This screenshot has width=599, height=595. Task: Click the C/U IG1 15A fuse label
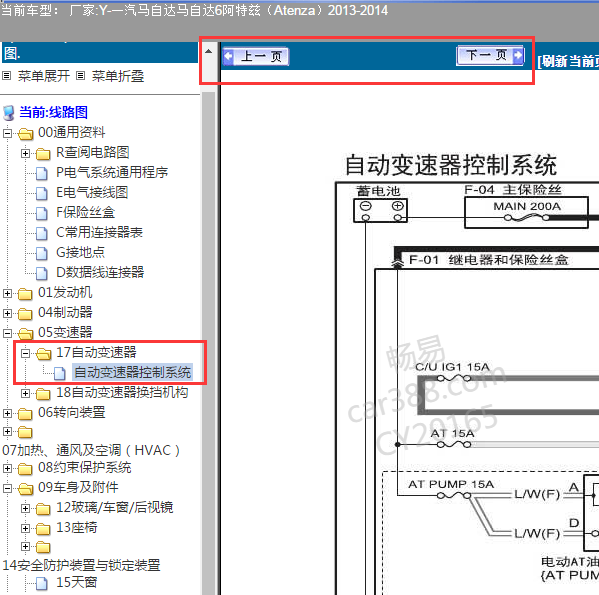(452, 367)
